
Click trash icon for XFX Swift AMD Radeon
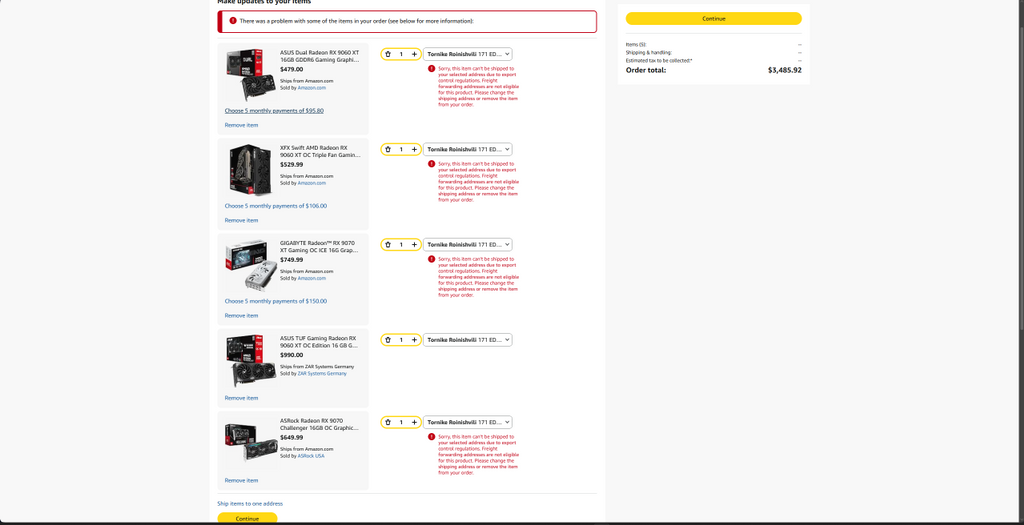tap(388, 150)
